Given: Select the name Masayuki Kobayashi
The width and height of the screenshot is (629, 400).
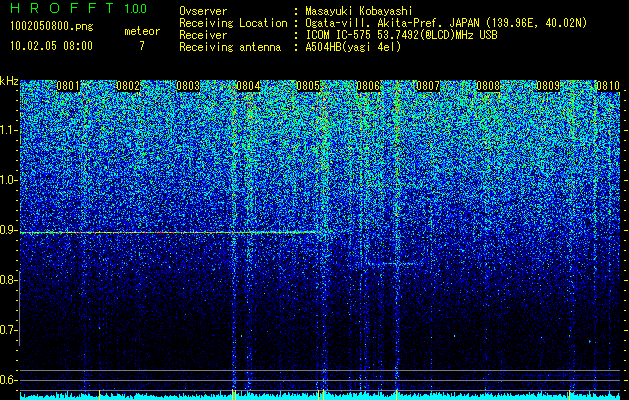Looking at the screenshot, I should click(358, 11).
